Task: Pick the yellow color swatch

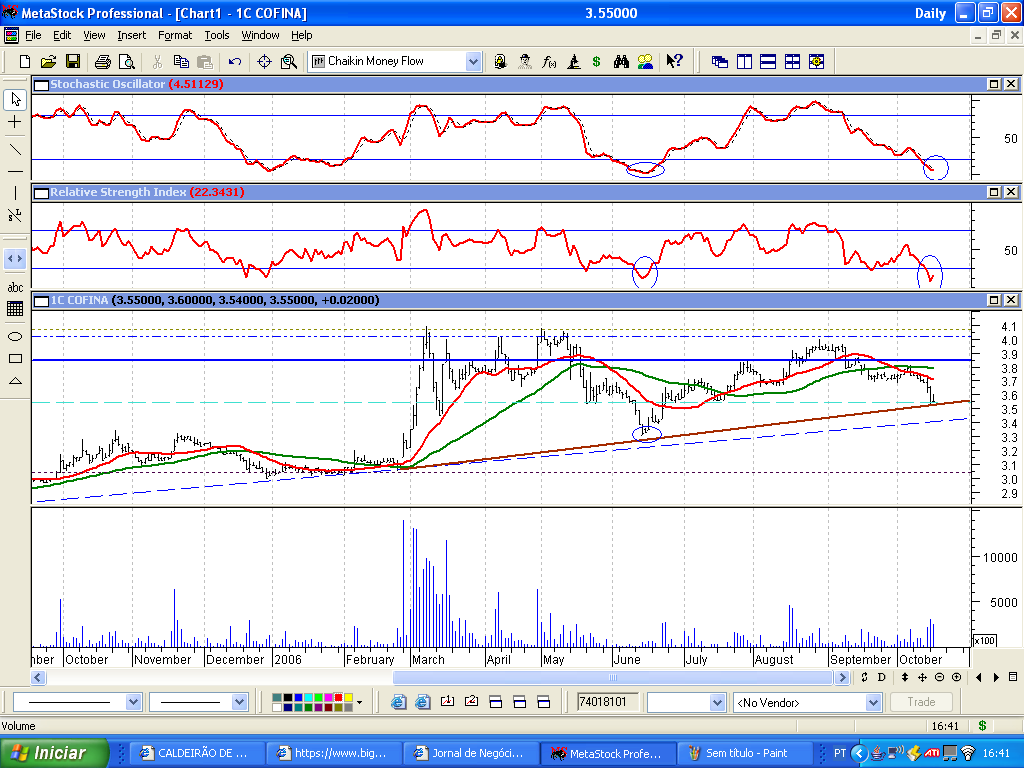Action: coord(347,697)
